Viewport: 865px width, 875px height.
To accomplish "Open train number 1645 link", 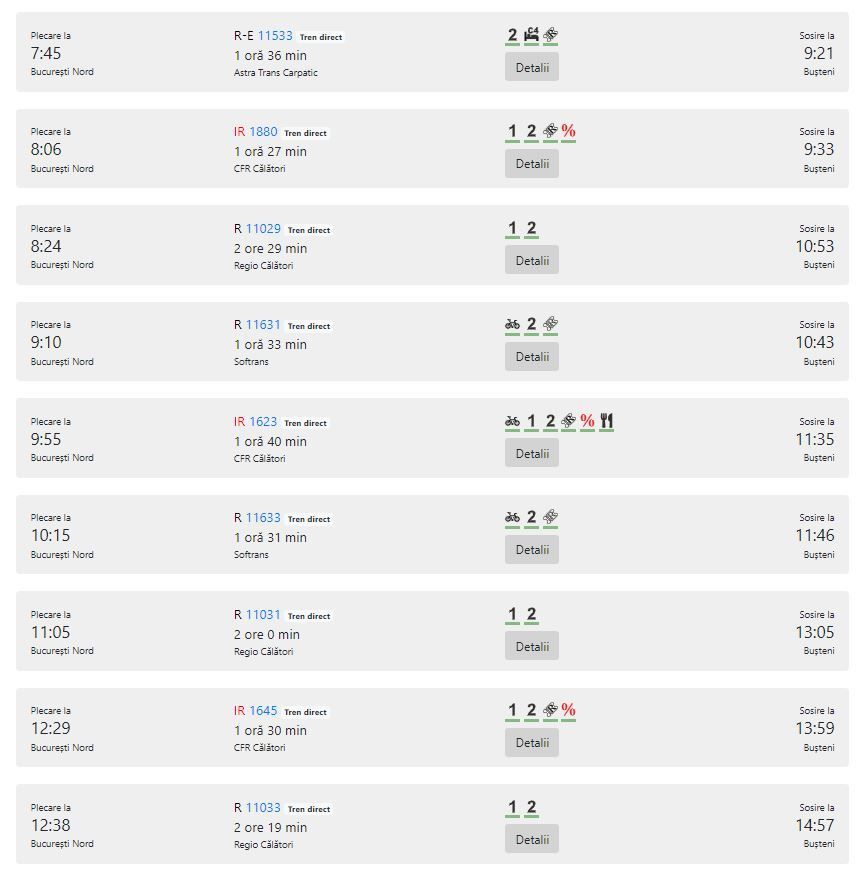I will pyautogui.click(x=263, y=711).
